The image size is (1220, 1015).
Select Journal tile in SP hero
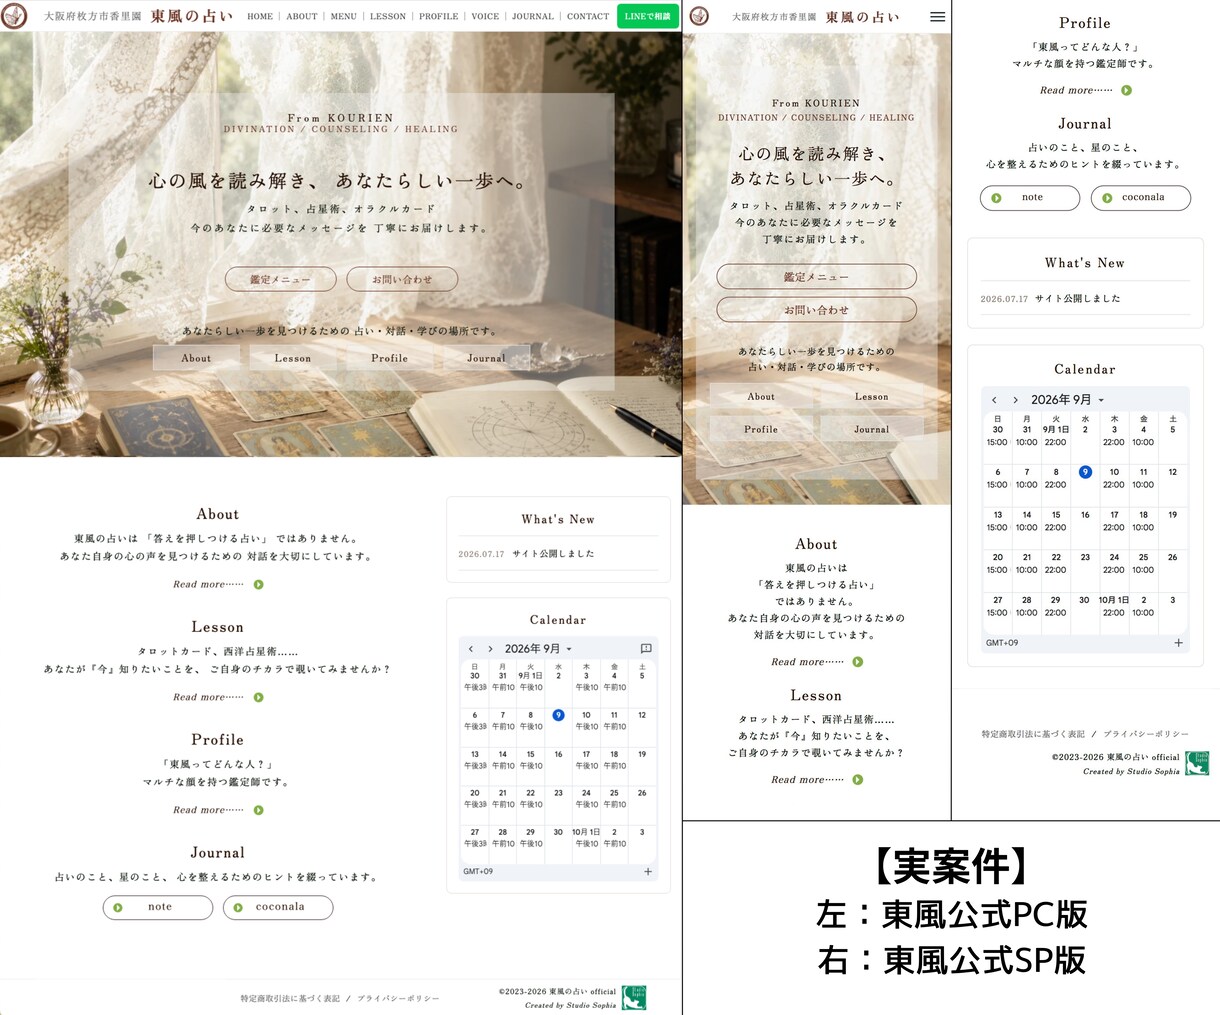pos(872,429)
